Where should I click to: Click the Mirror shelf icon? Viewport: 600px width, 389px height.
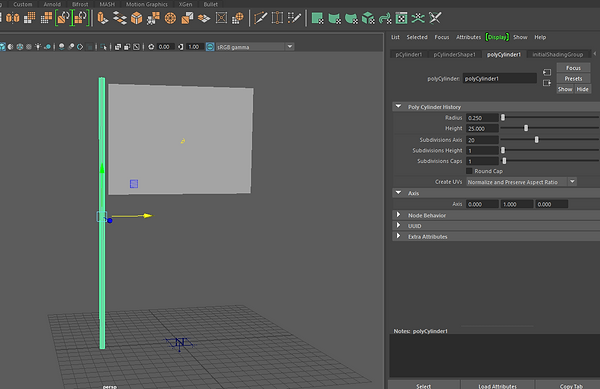(13, 18)
